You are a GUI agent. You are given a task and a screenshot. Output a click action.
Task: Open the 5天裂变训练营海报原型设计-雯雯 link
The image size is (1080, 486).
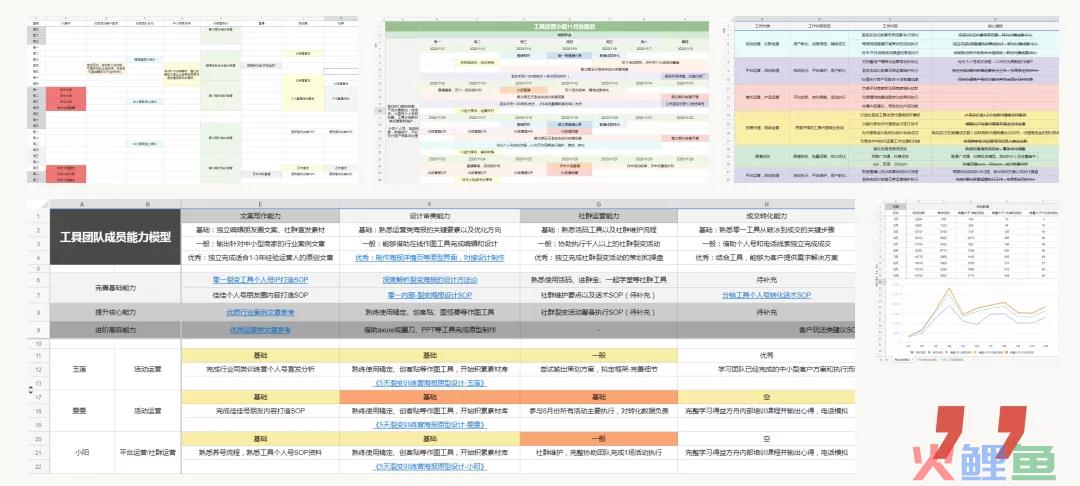[x=429, y=425]
